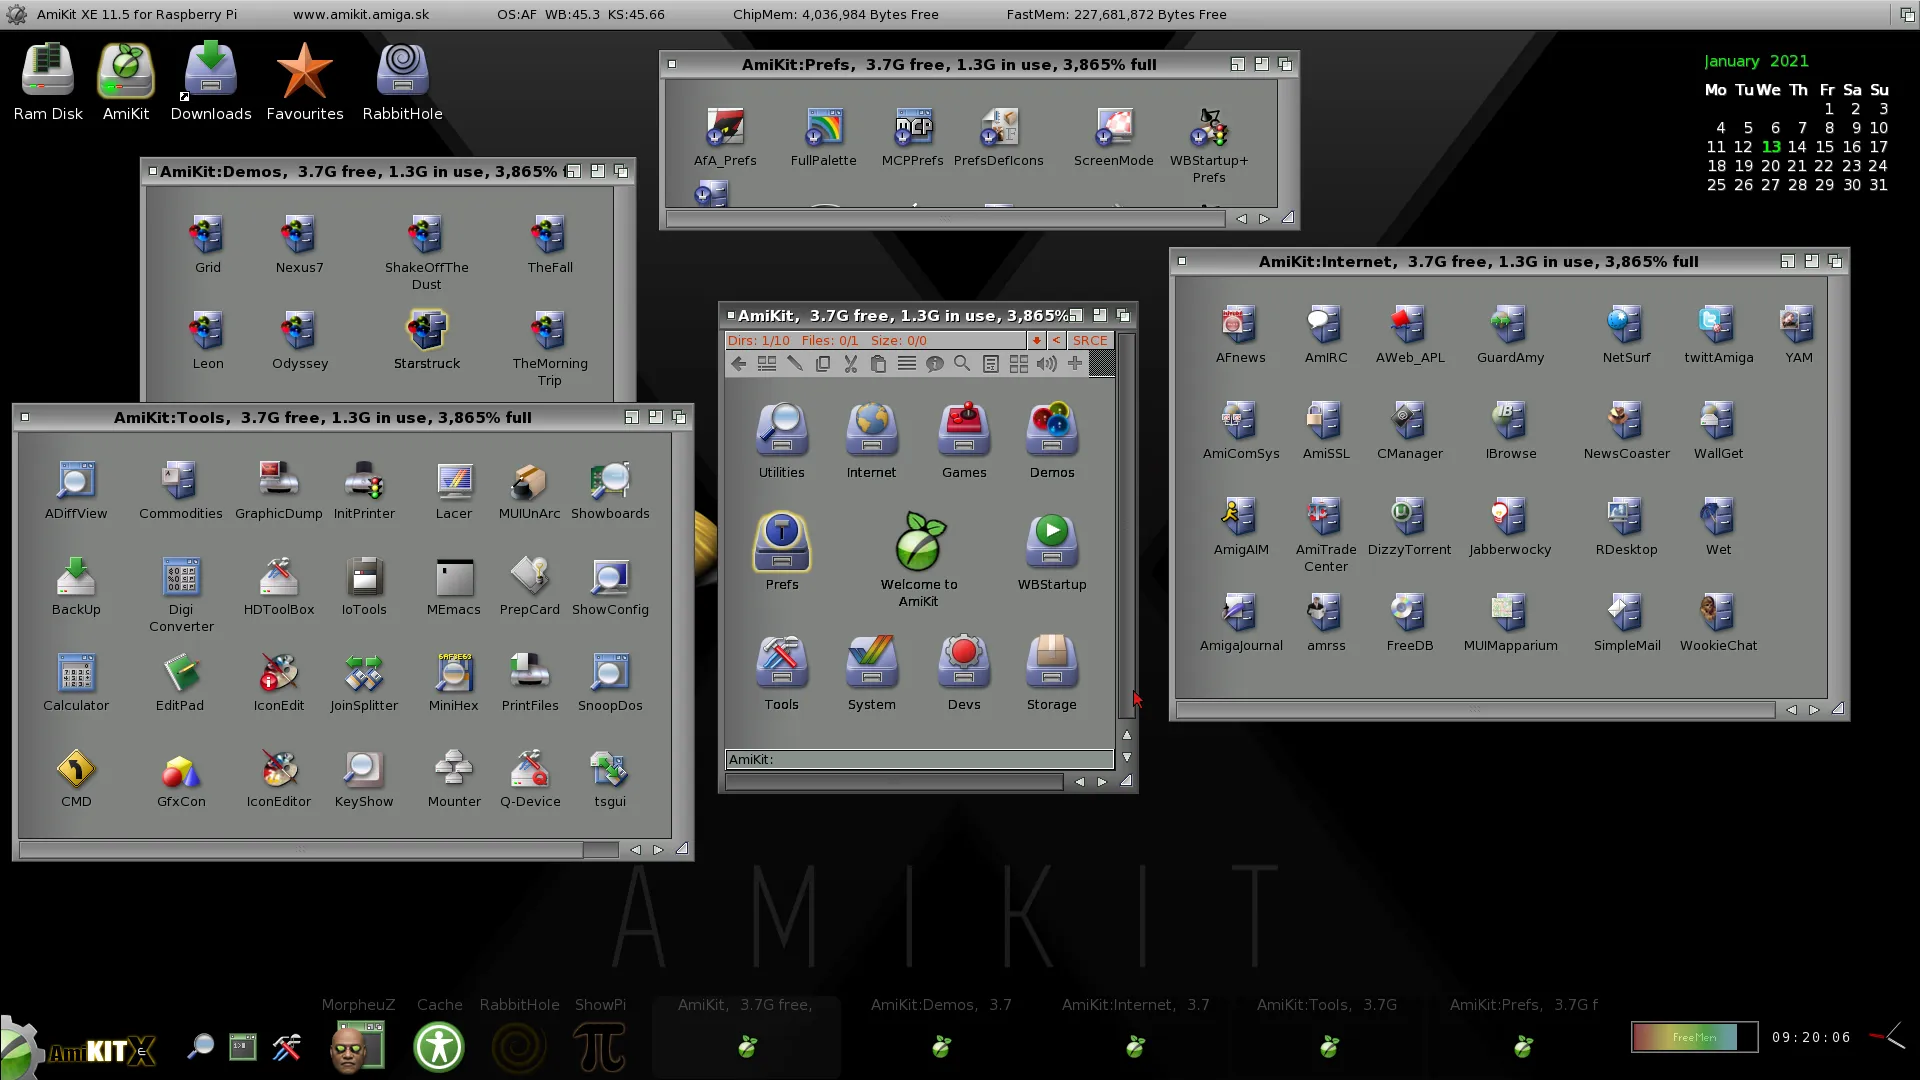Select the Starstruck demo icon
Screen dimensions: 1920x1080
(x=427, y=340)
